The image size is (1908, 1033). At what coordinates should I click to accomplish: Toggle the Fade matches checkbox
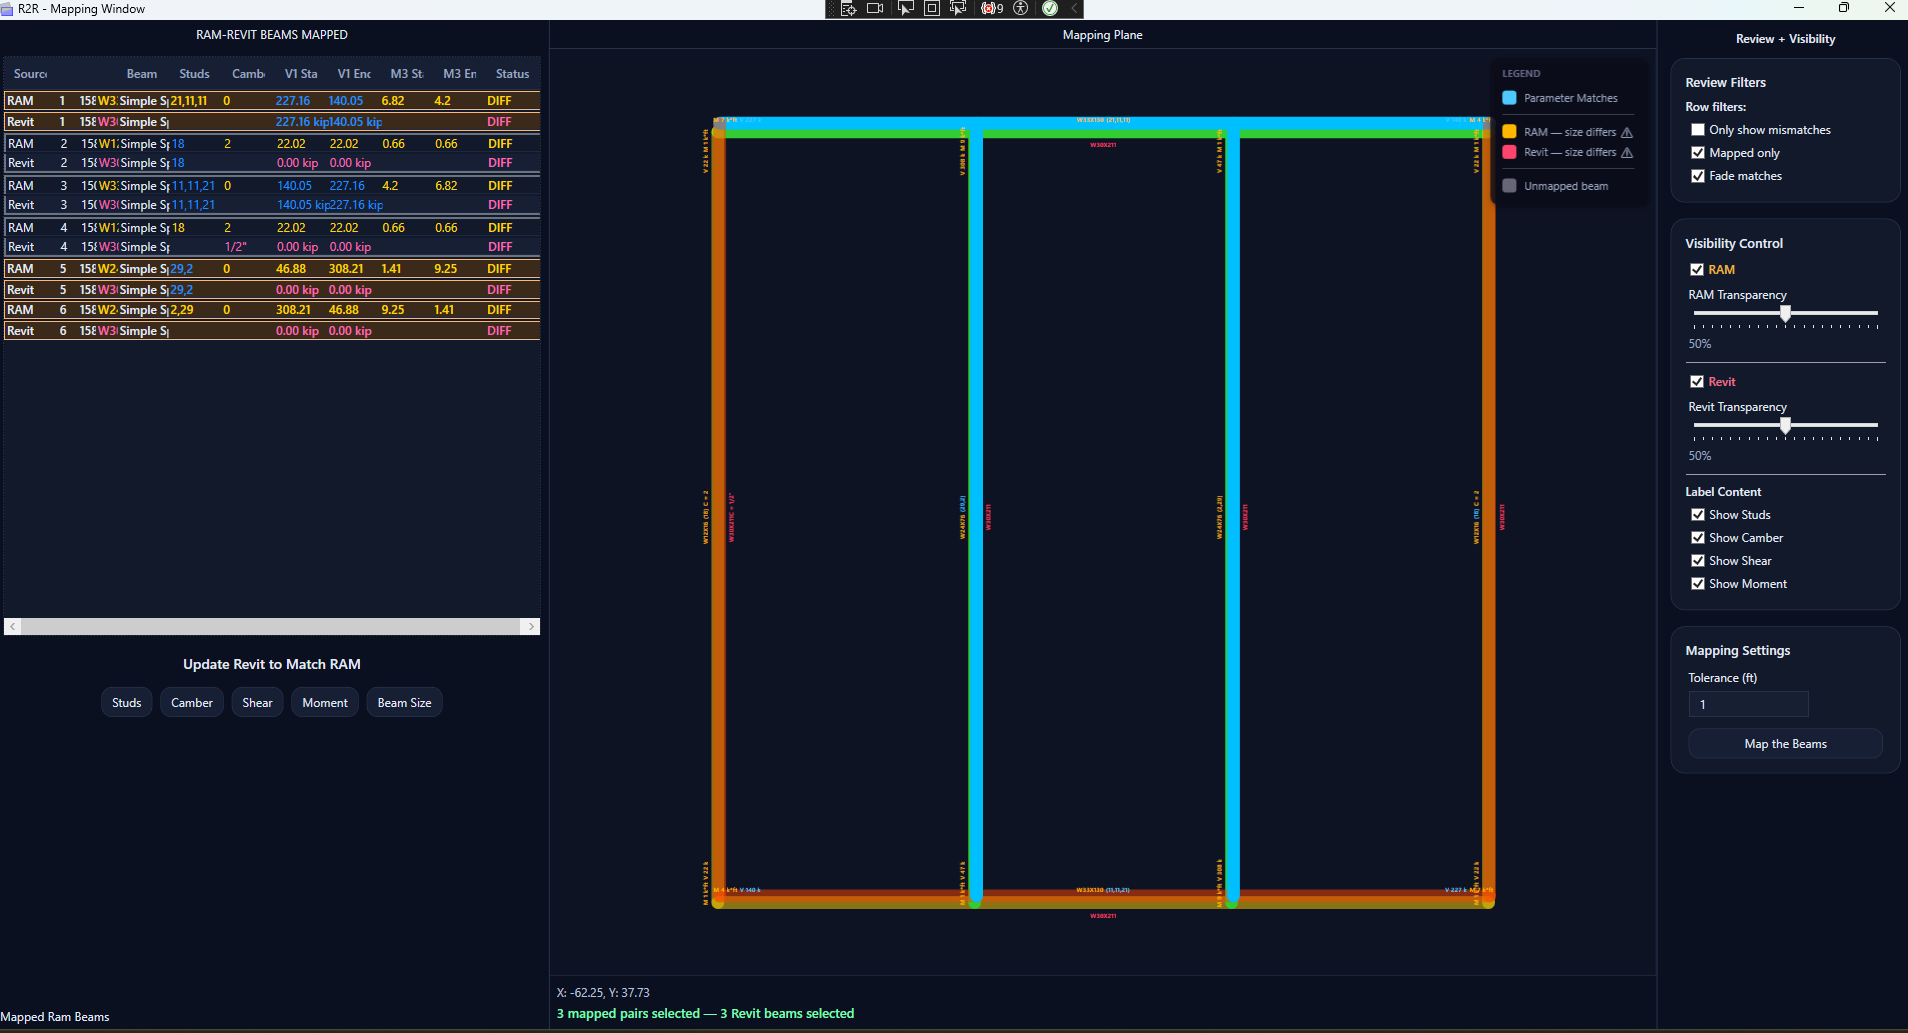pos(1698,176)
